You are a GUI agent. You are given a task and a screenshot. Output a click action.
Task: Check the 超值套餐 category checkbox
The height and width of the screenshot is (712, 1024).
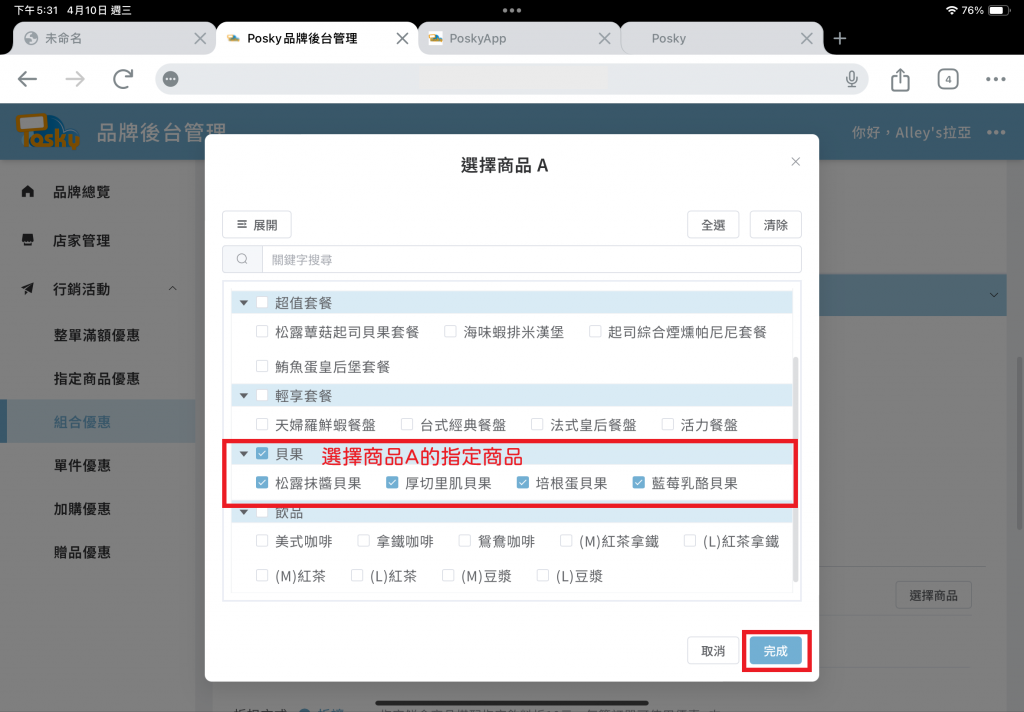click(262, 302)
